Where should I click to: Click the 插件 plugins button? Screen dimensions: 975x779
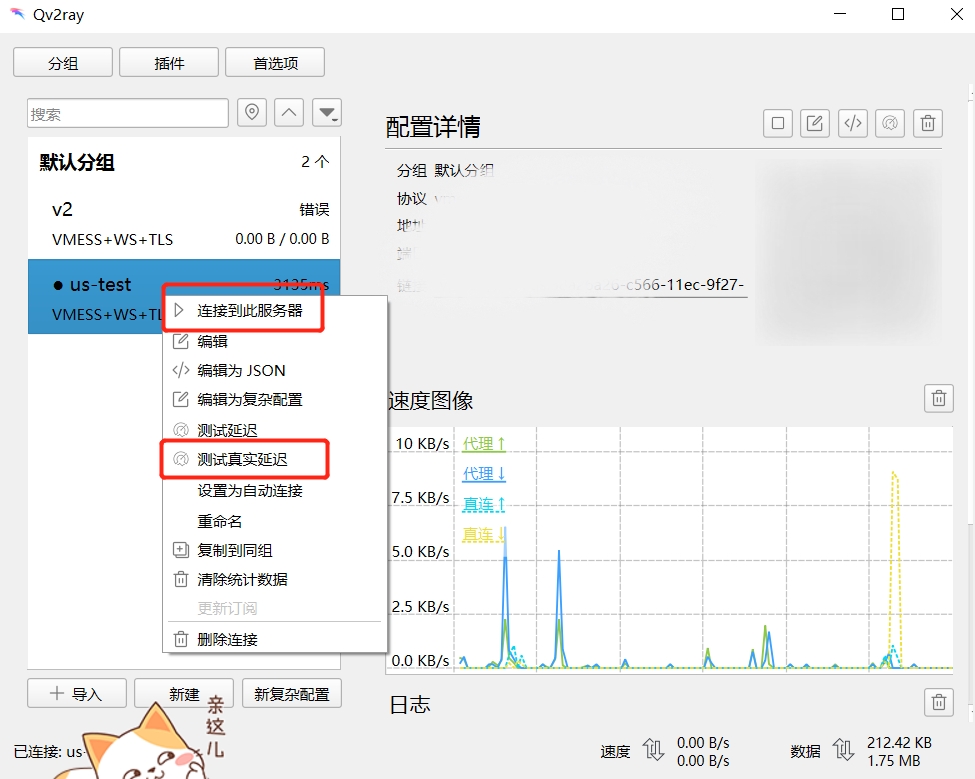click(169, 63)
